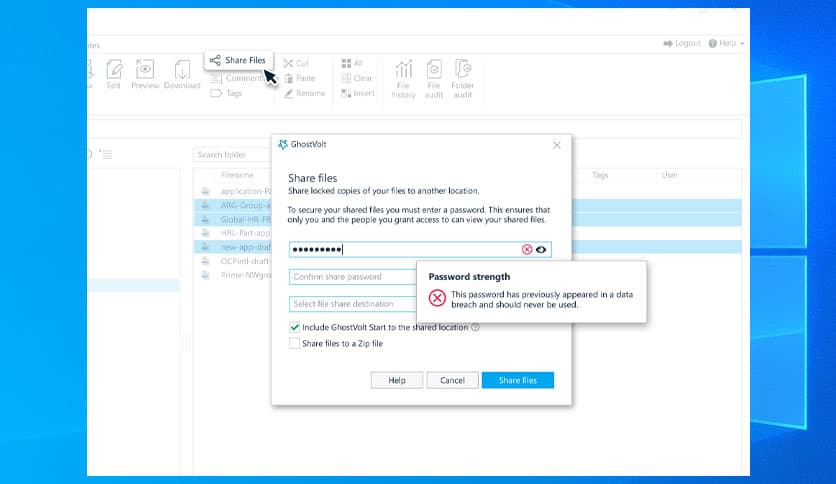Open File audit
This screenshot has width=836, height=484.
click(433, 79)
